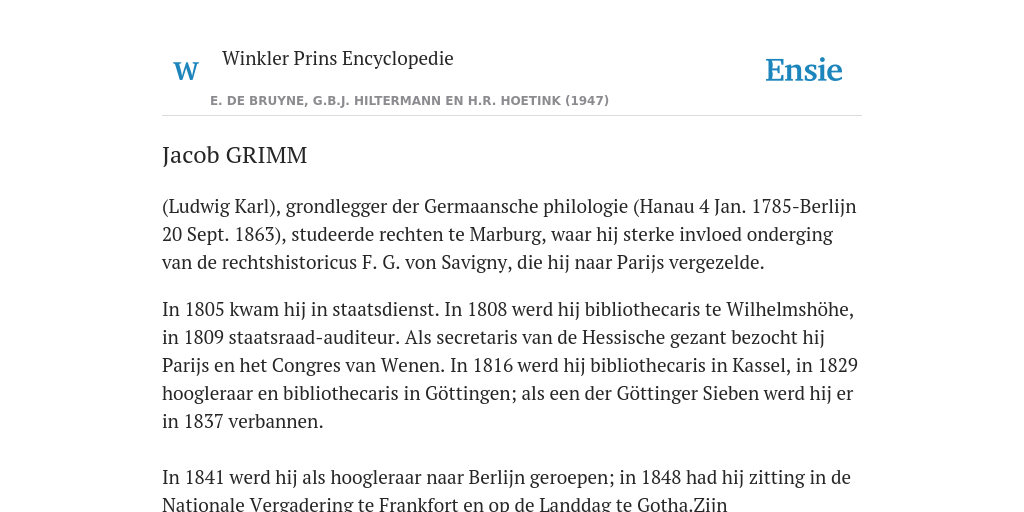1024x512 pixels.
Task: Open the Ensie logo link
Action: click(804, 71)
